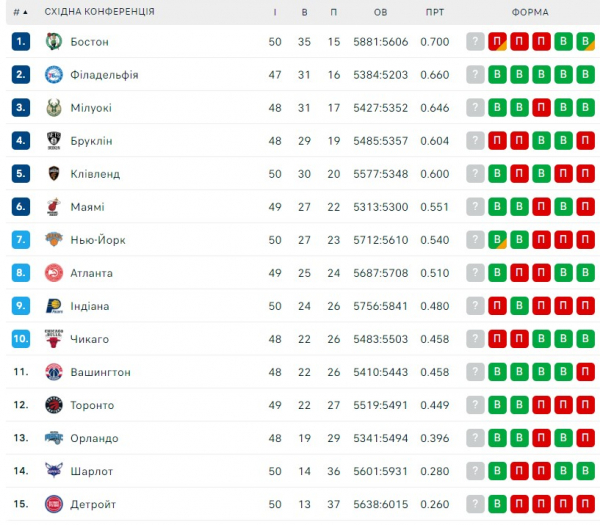Sort table by ПРТ column header
600x525 pixels.
434,12
